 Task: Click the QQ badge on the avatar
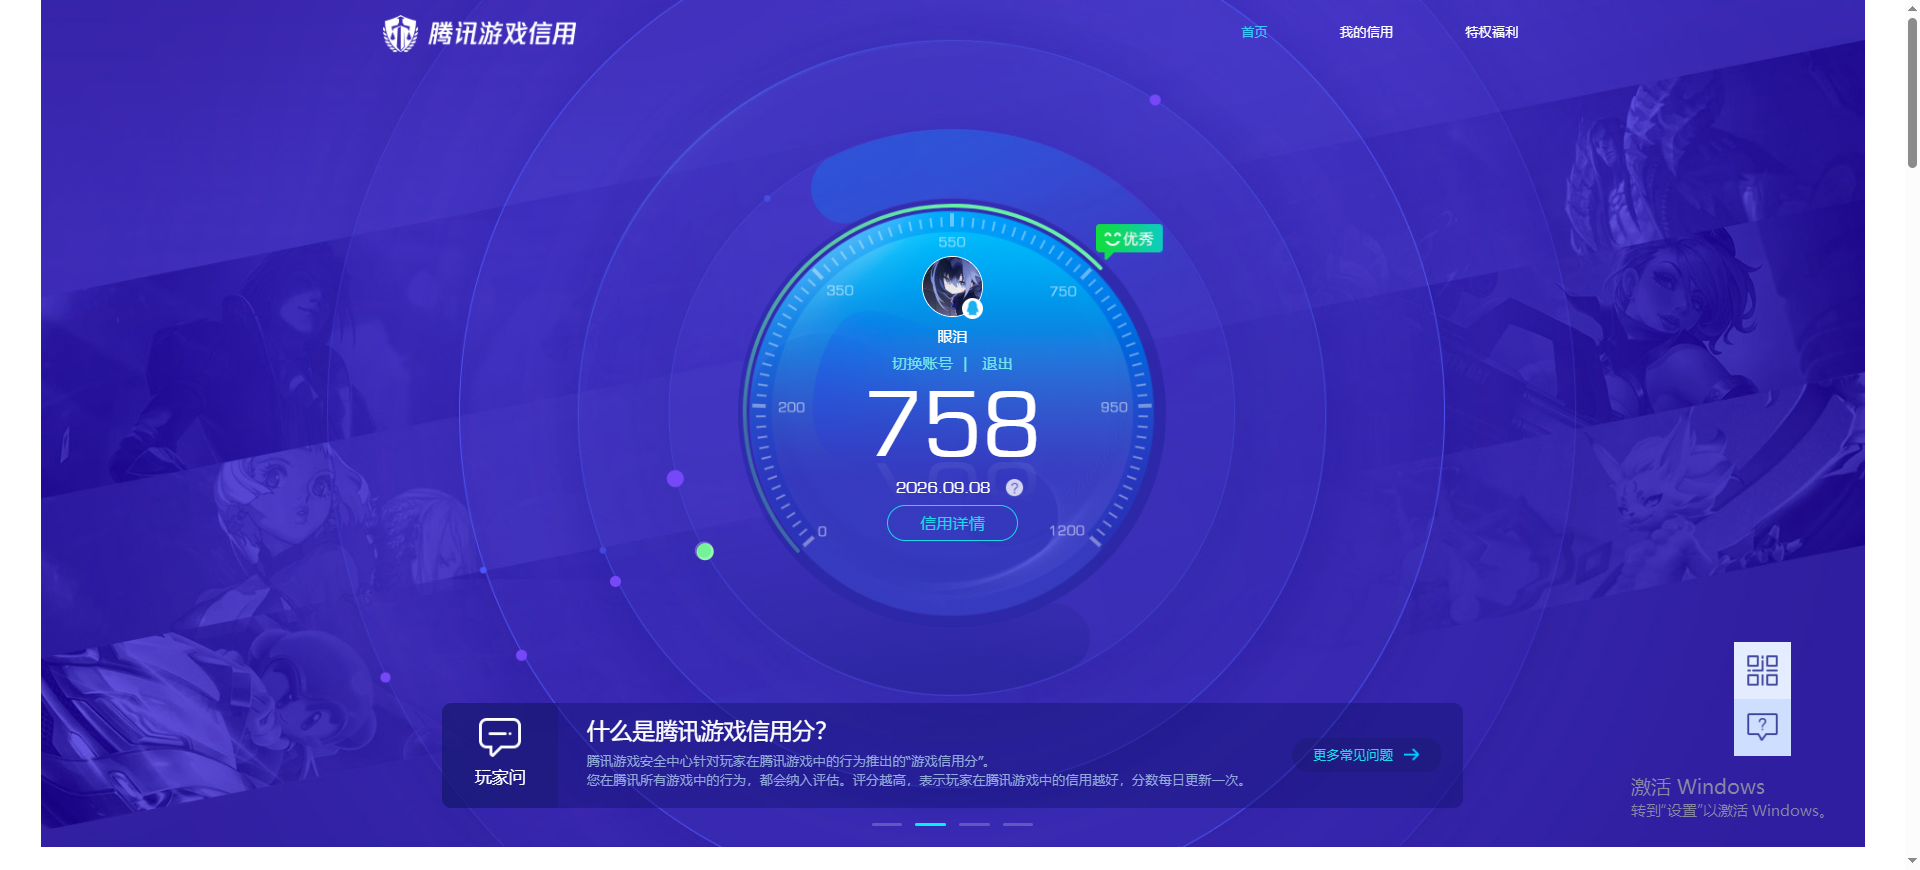(972, 309)
